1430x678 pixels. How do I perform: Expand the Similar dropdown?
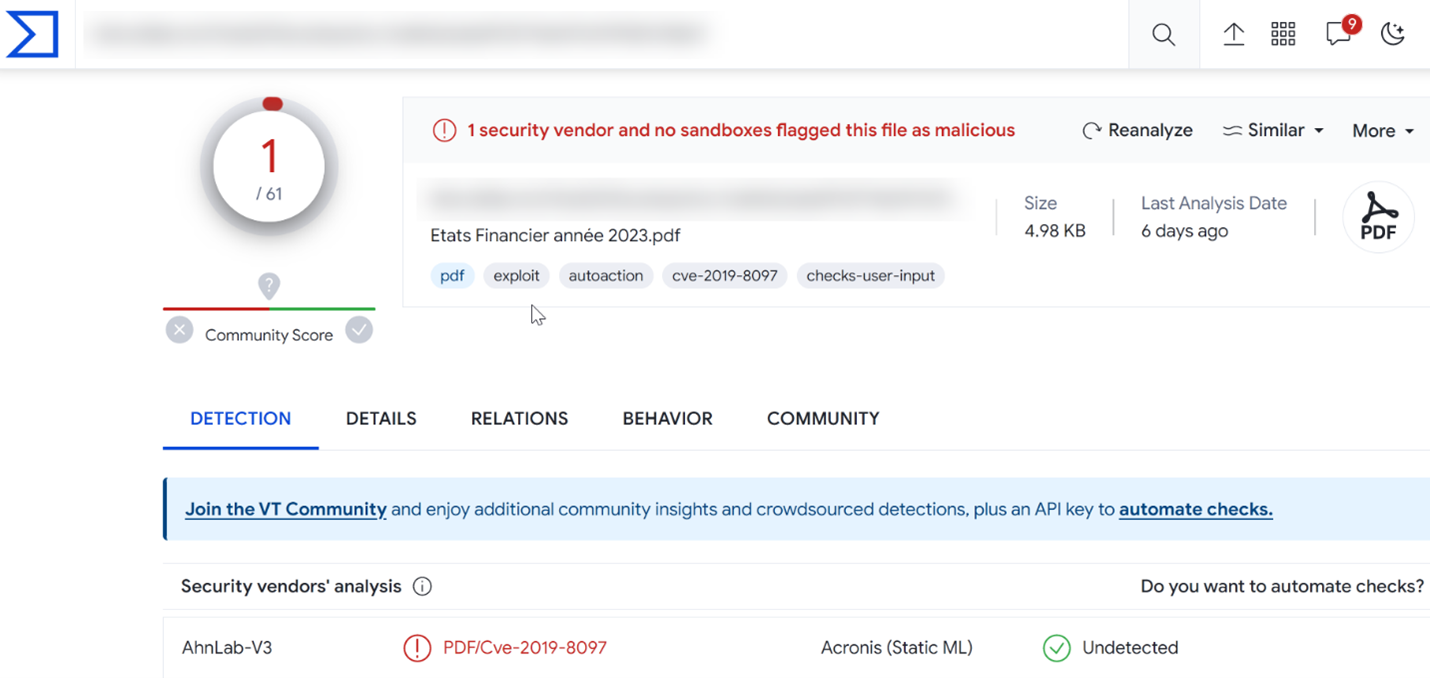(1273, 131)
